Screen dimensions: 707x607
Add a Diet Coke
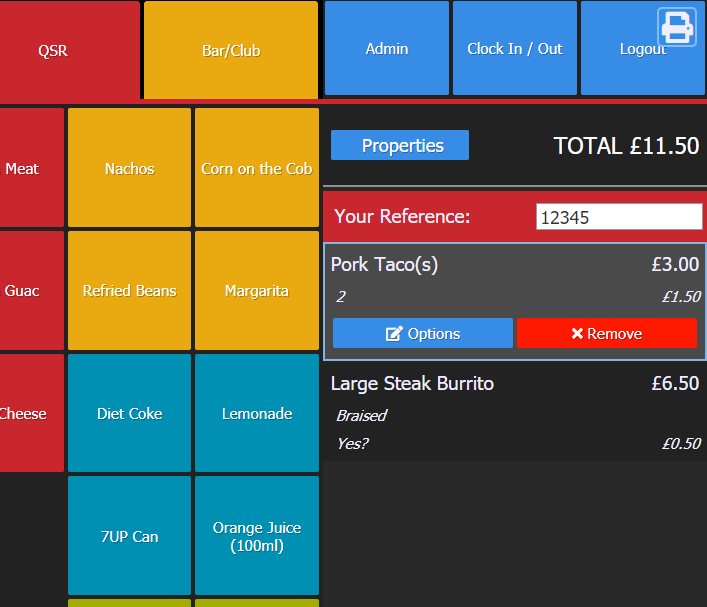(129, 413)
